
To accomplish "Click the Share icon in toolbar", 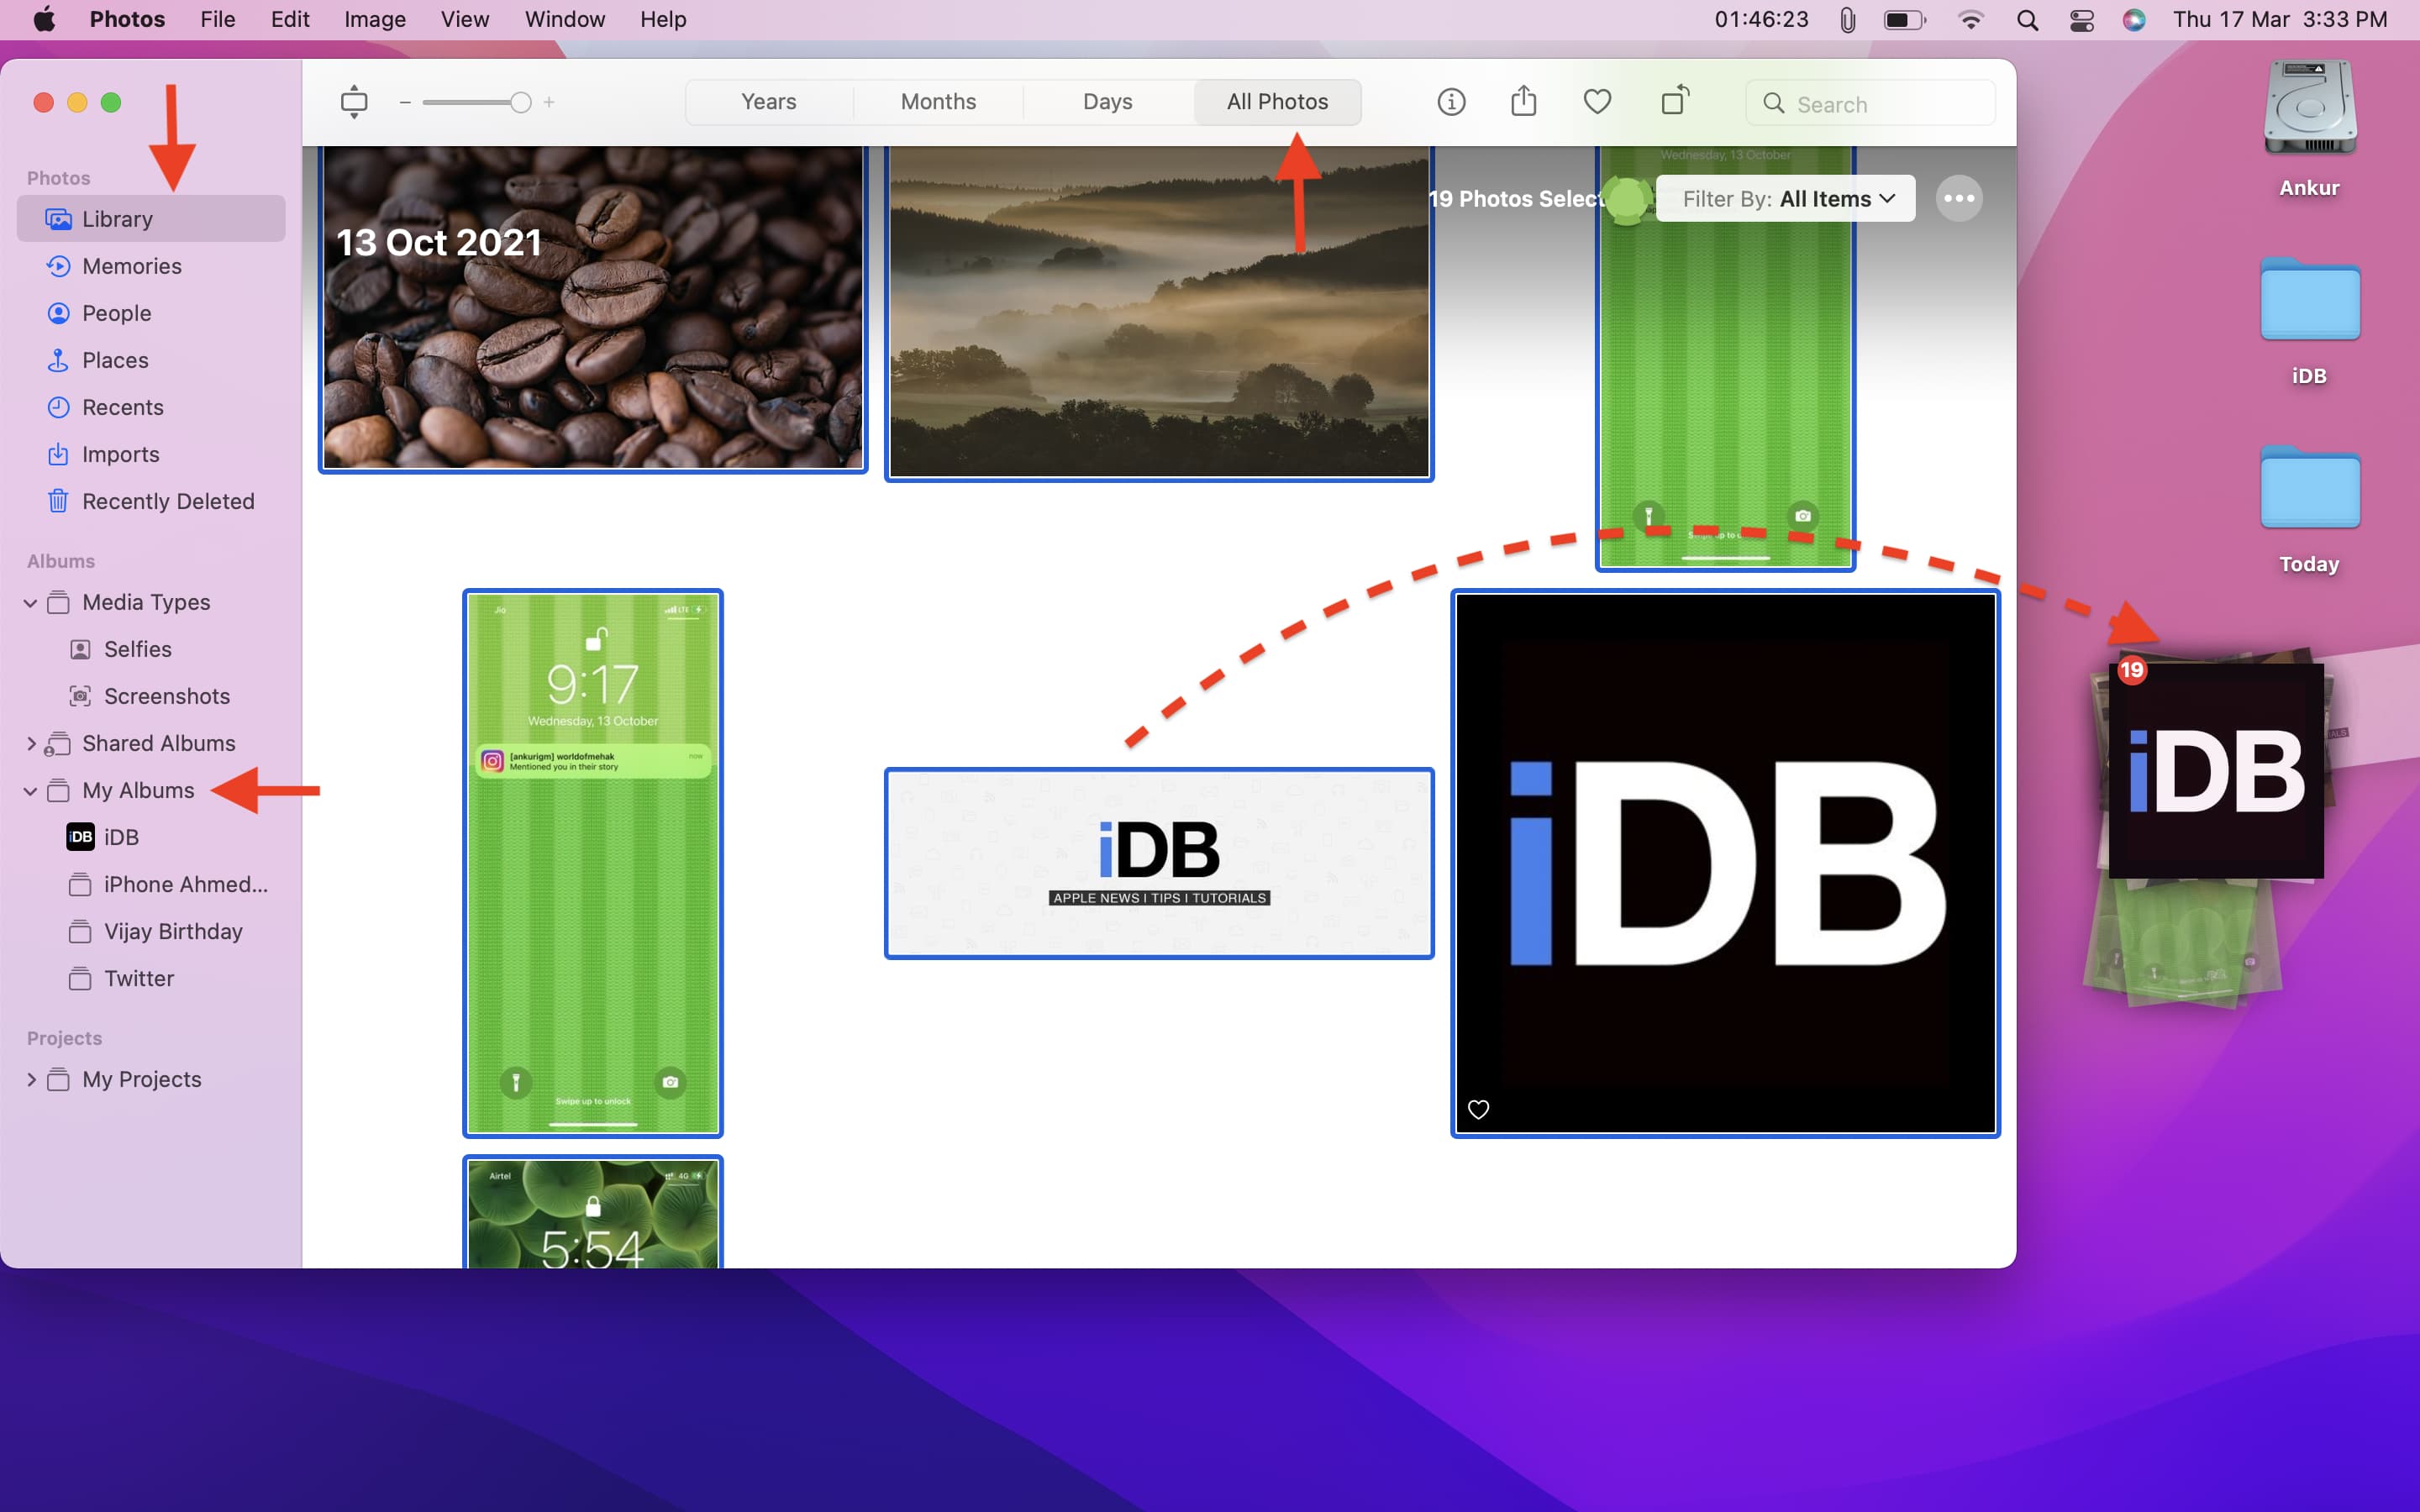I will (1523, 101).
